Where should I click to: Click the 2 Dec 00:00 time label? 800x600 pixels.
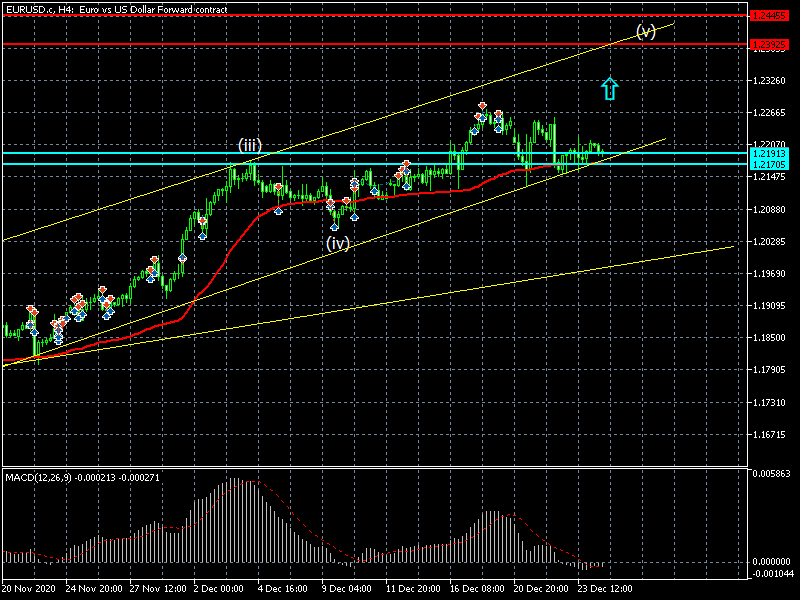(220, 589)
